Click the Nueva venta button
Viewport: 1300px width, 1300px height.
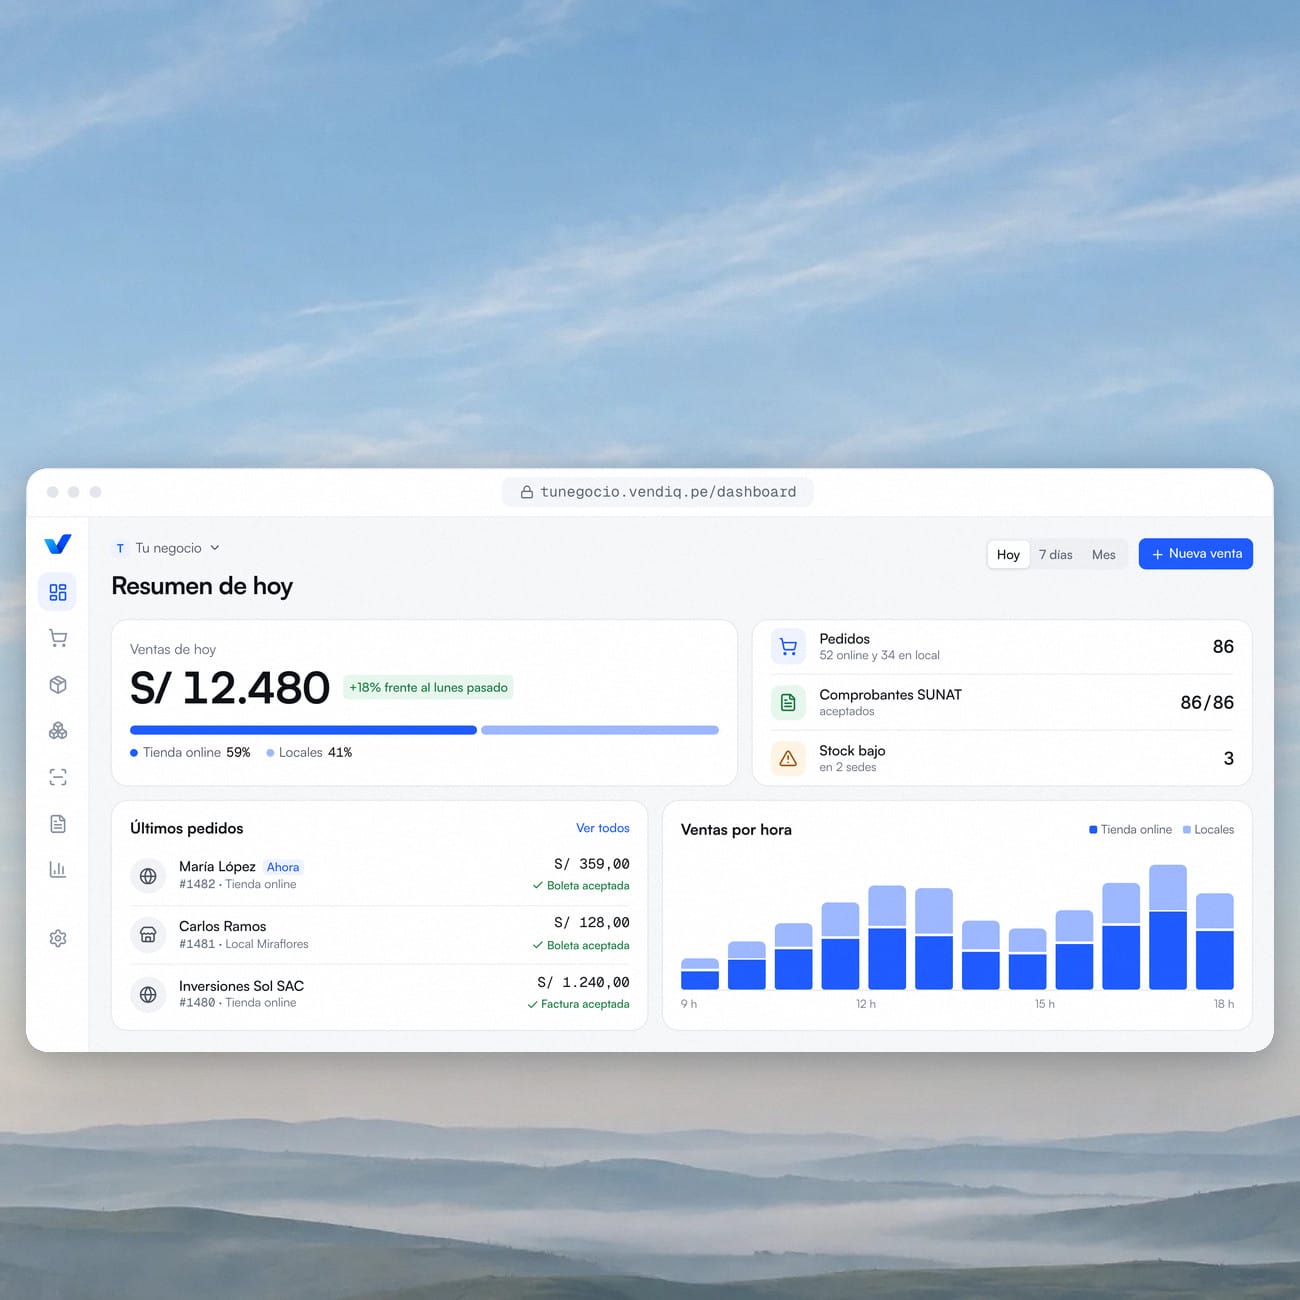point(1196,554)
